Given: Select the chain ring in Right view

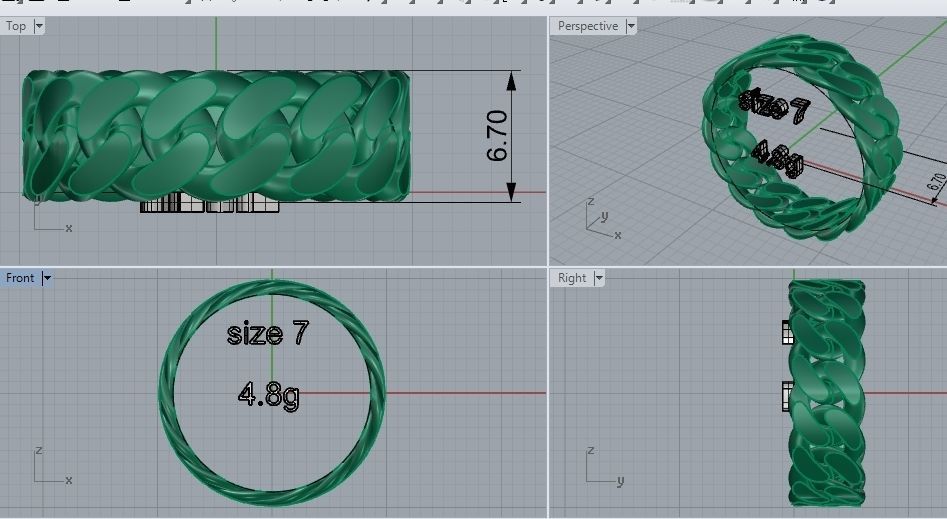Looking at the screenshot, I should point(827,393).
